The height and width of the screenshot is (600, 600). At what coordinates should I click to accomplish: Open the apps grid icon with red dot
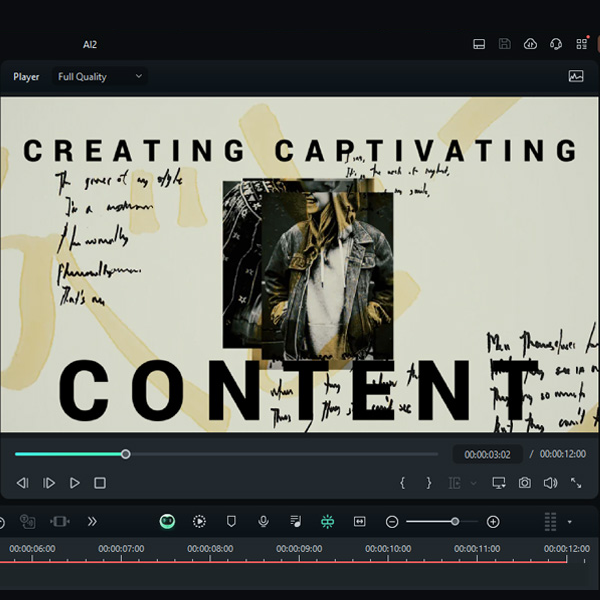pyautogui.click(x=581, y=44)
